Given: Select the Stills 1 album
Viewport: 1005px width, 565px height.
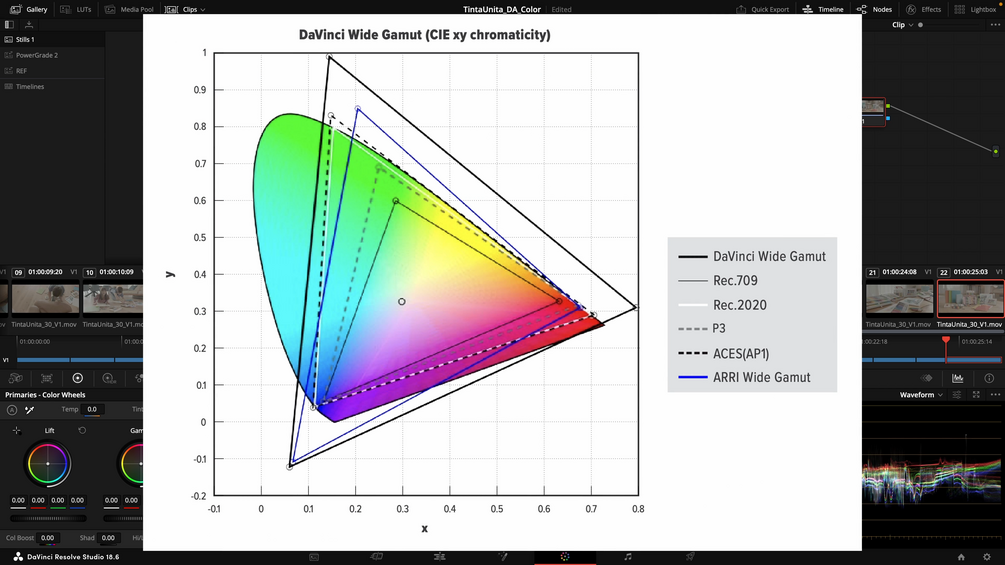Looking at the screenshot, I should click(52, 39).
